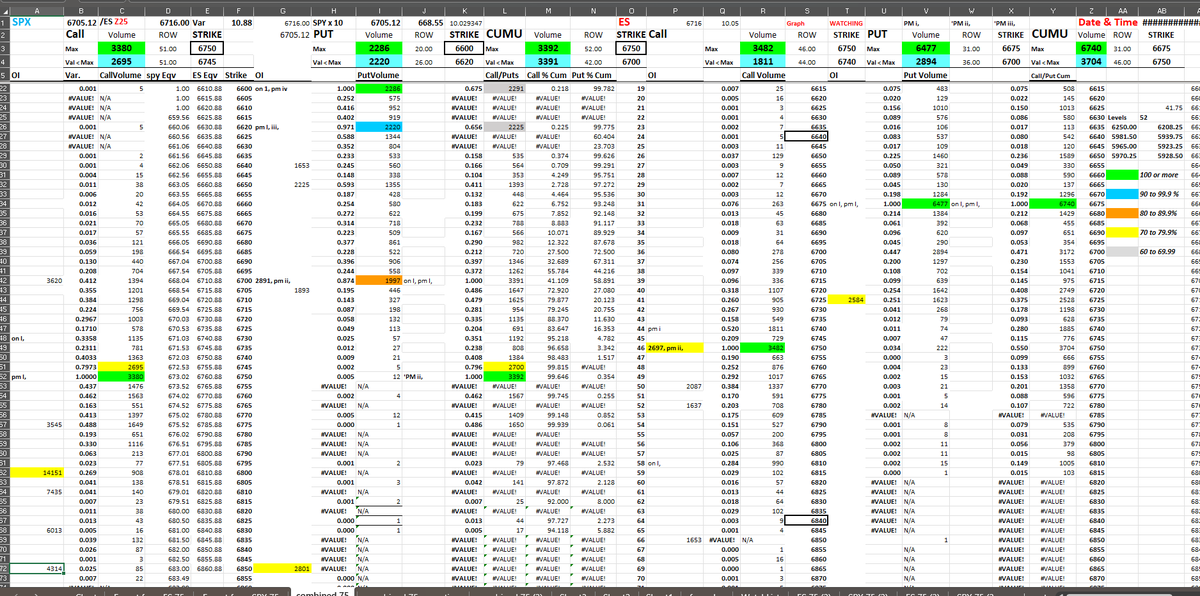Viewport: 1200px width, 596px height.
Task: Select the '10.029347' cell
Action: (464, 20)
